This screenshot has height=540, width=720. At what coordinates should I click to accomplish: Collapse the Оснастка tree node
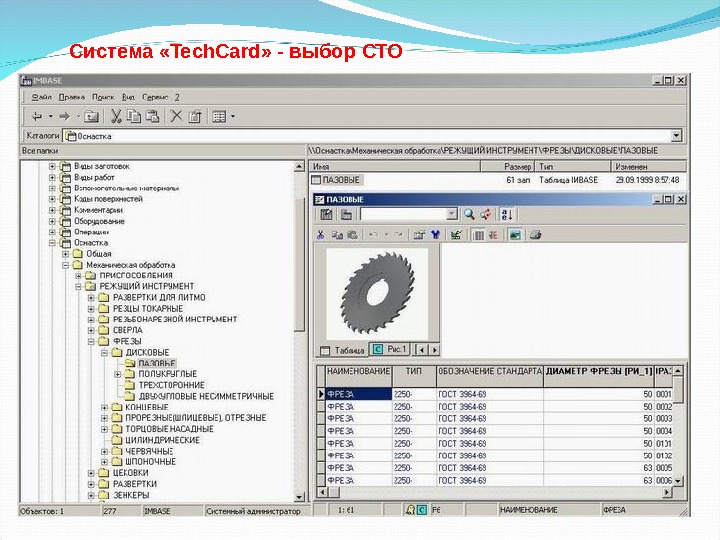(x=52, y=243)
